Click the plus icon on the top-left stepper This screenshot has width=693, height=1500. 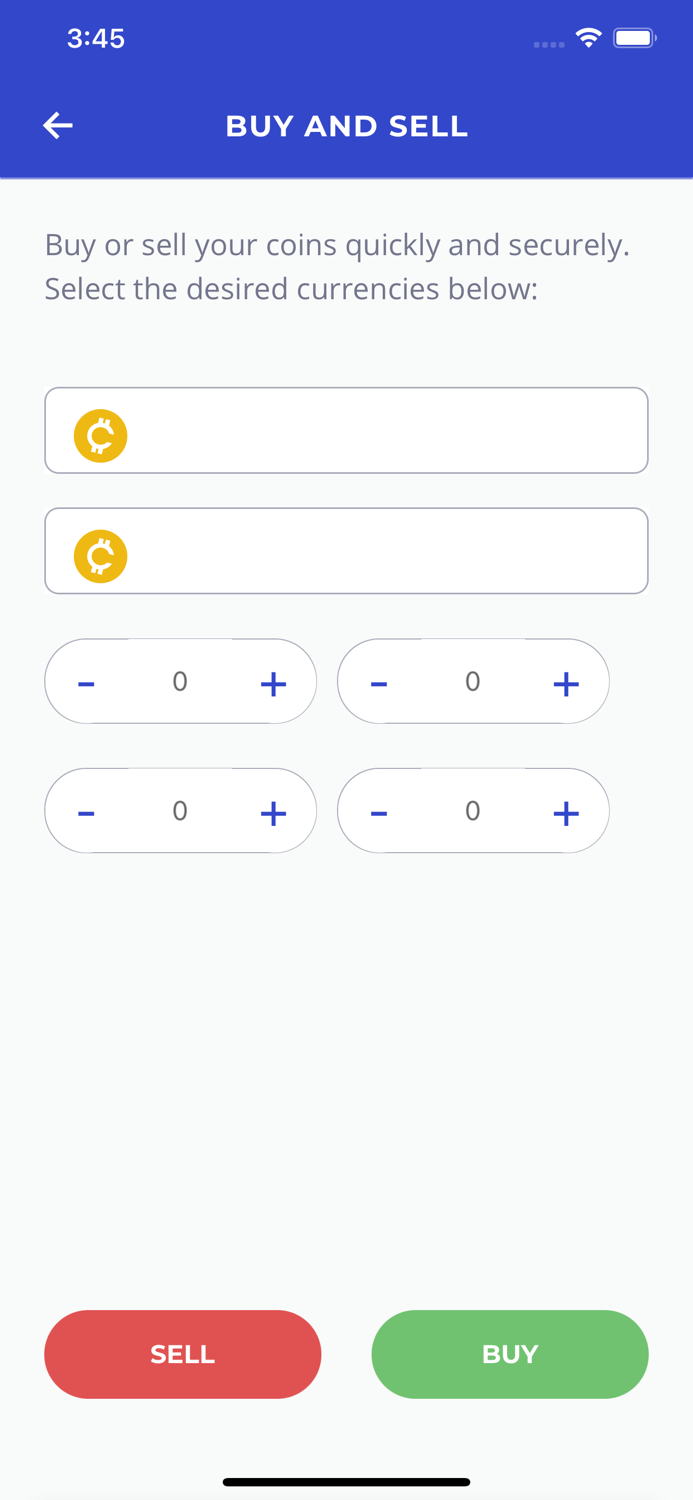coord(272,681)
